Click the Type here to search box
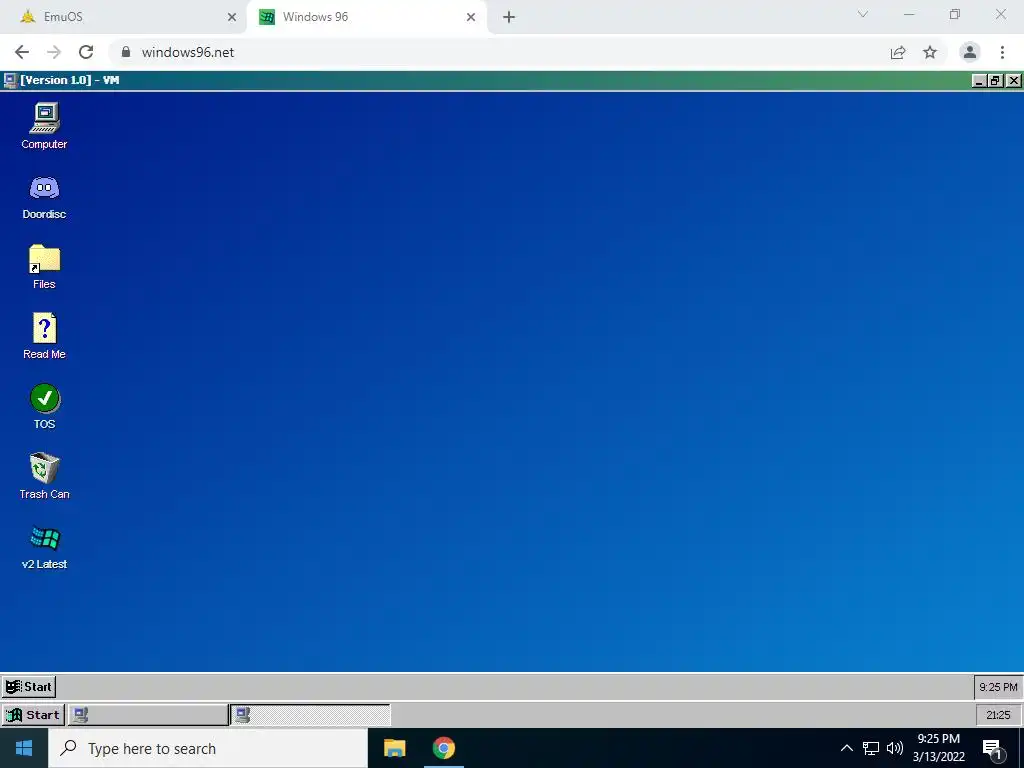 click(x=208, y=748)
